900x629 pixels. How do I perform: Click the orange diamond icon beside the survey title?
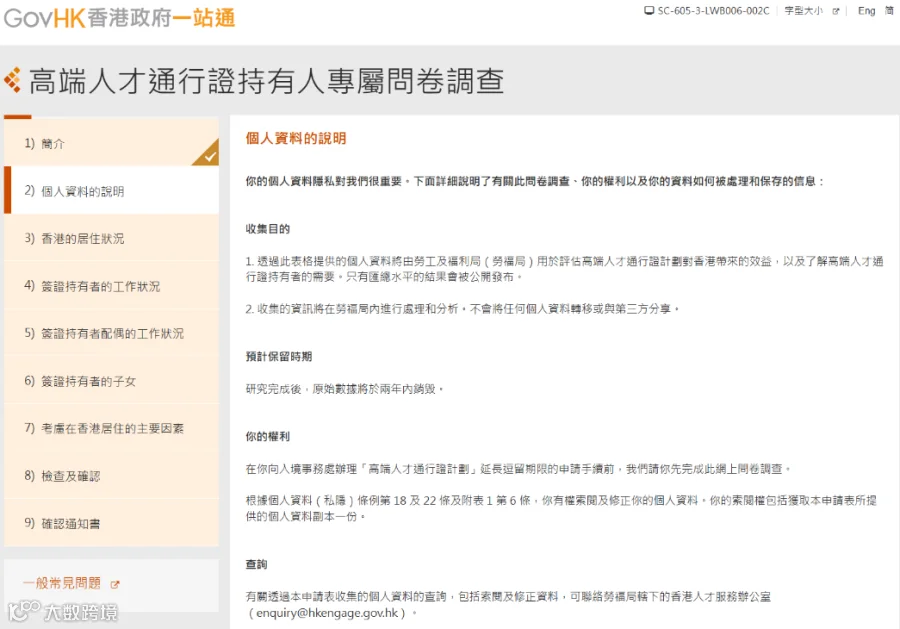[x=13, y=80]
